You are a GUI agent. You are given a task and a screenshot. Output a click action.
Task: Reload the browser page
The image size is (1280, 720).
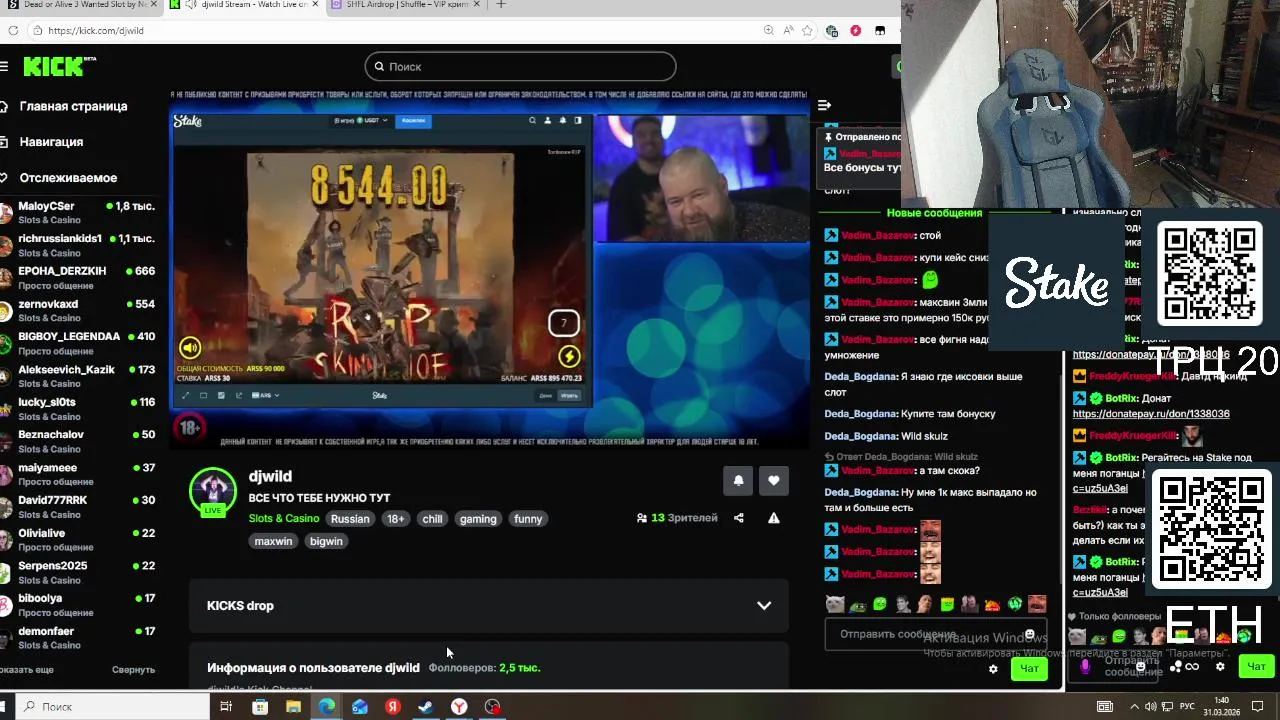(13, 31)
